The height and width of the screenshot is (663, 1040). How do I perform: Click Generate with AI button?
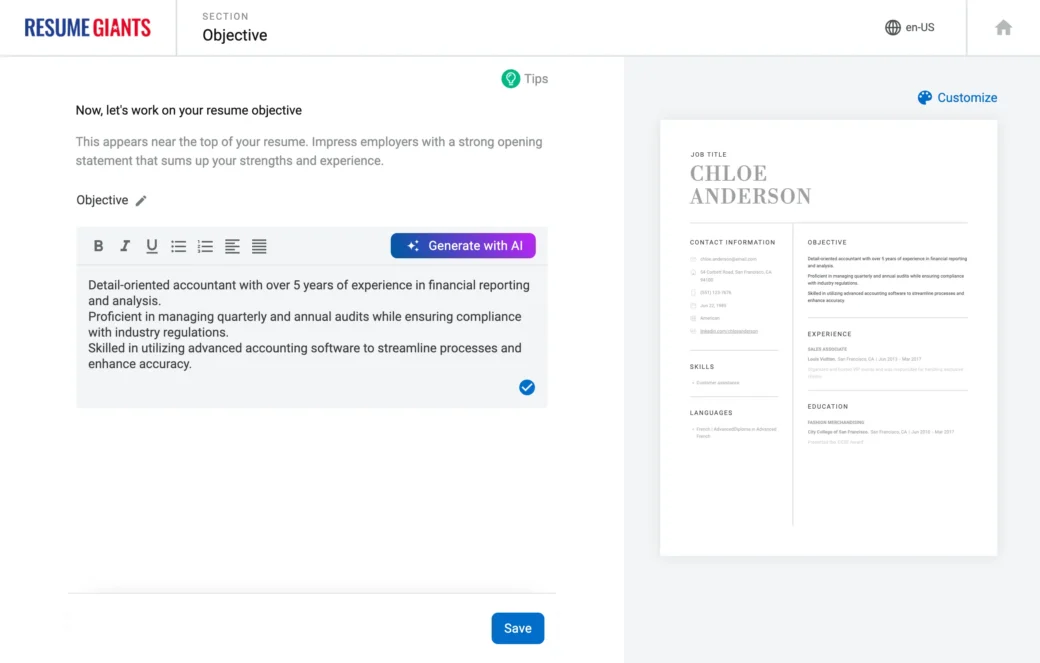tap(463, 246)
